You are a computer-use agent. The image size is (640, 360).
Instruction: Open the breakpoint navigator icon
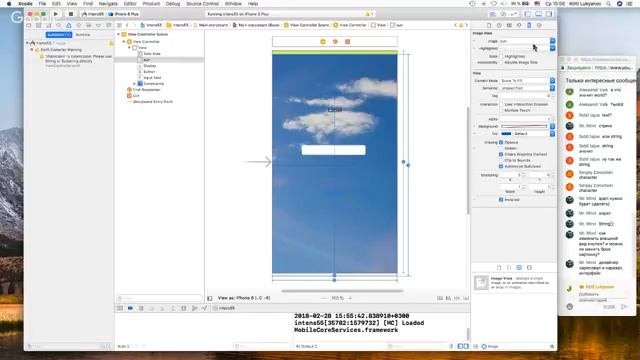click(98, 25)
